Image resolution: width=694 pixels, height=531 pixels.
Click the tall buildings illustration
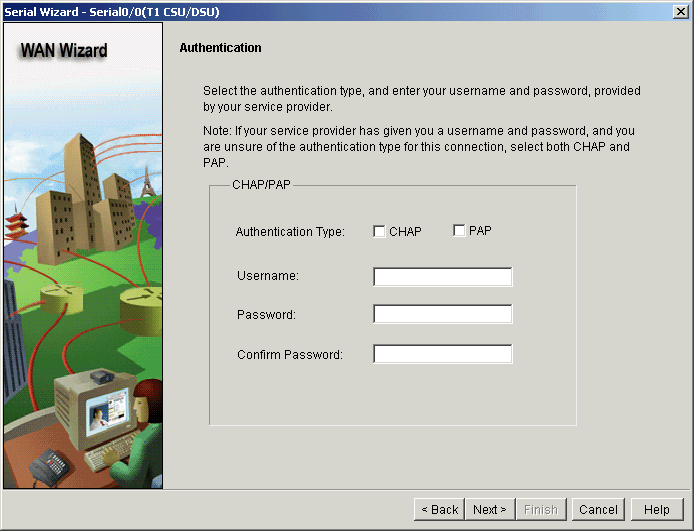tap(84, 199)
